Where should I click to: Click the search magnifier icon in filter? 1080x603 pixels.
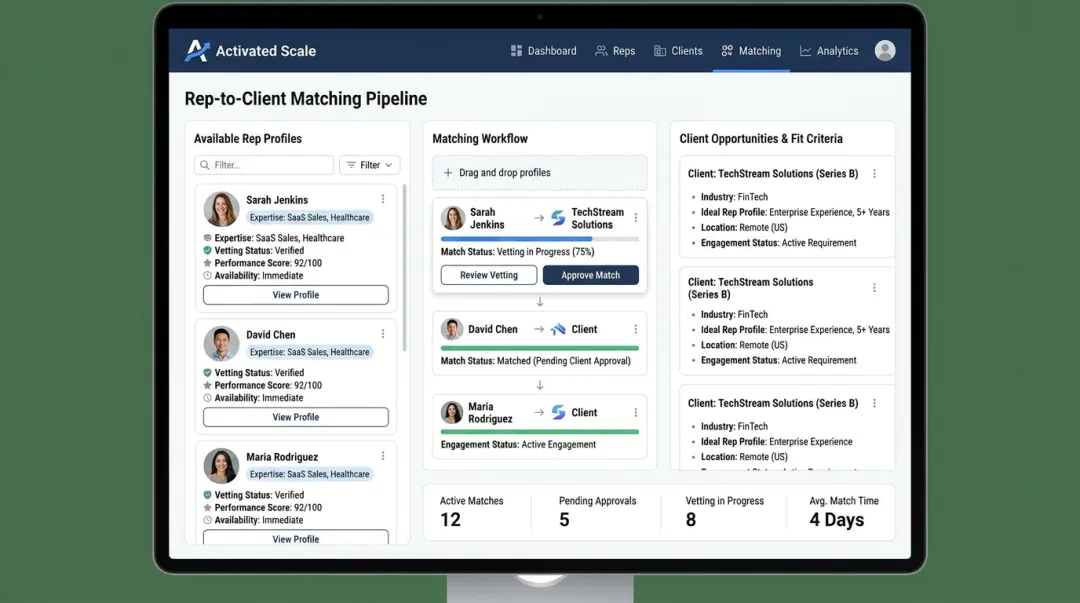pyautogui.click(x=205, y=165)
